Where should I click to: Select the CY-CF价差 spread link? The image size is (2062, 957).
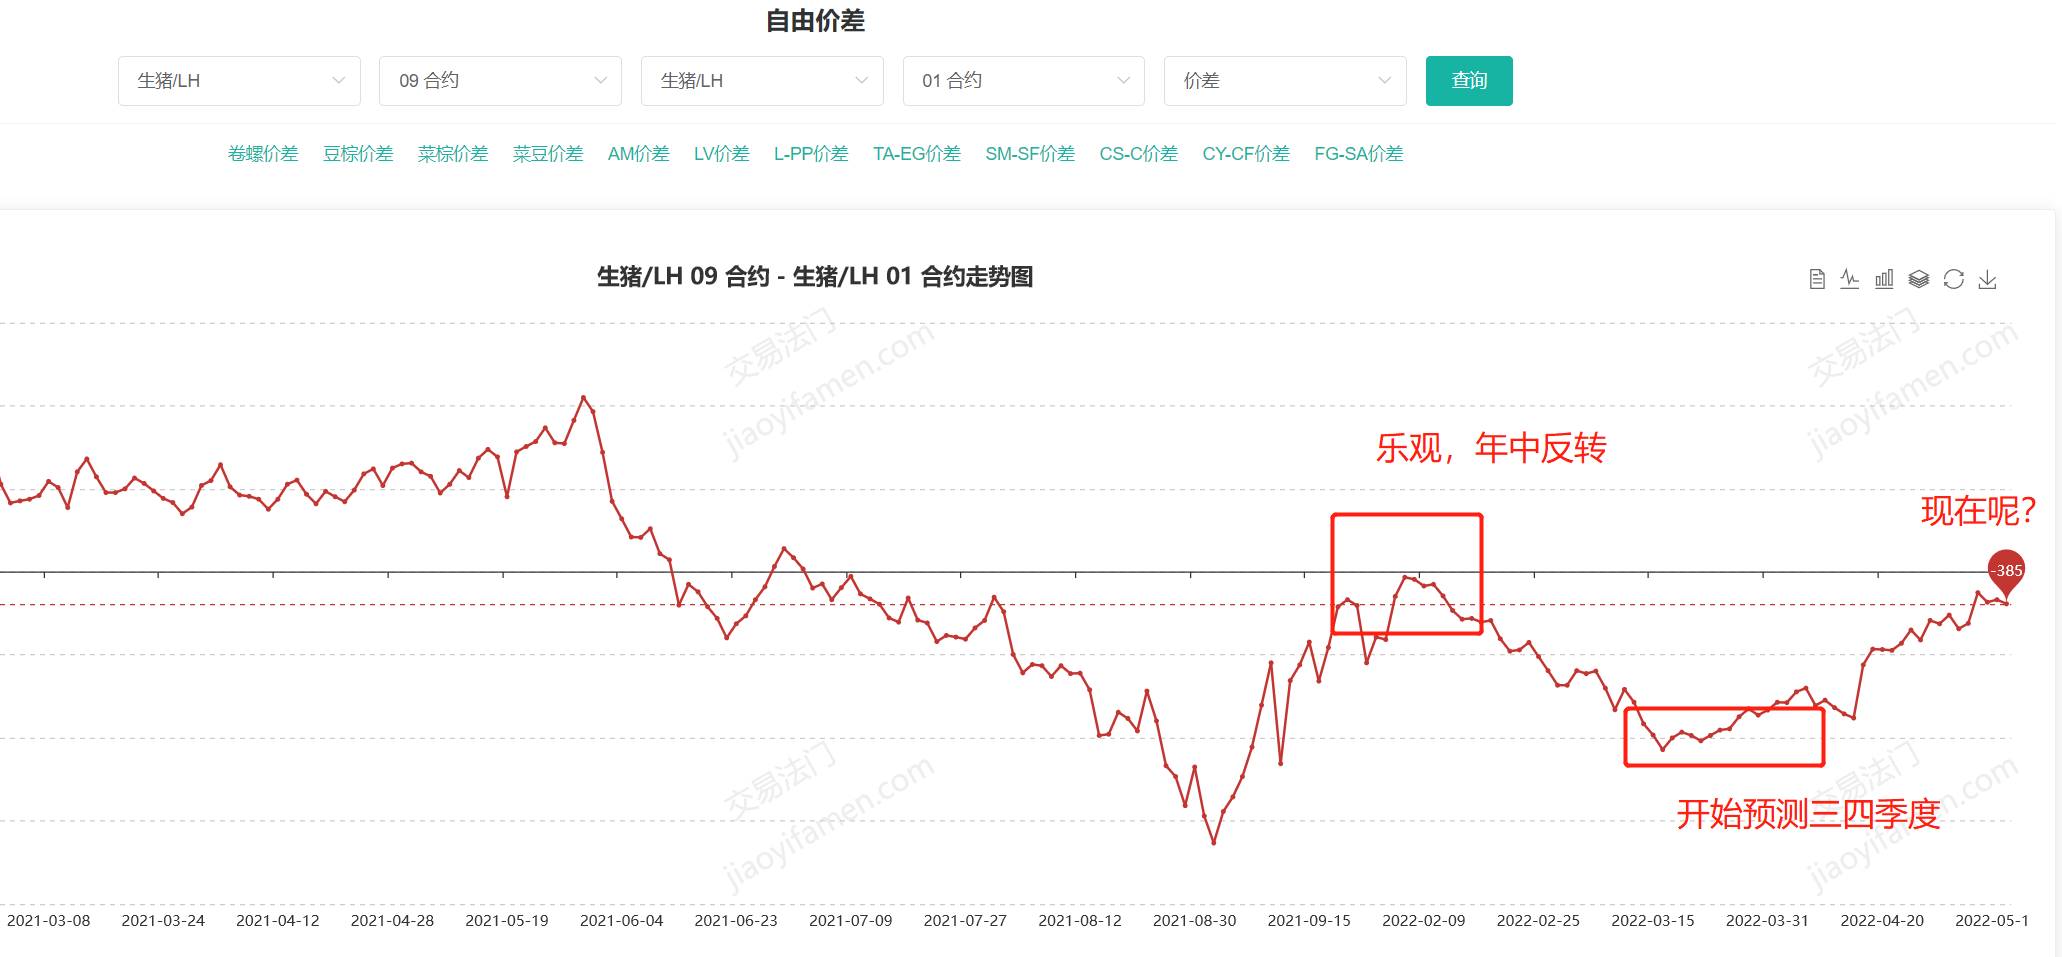pyautogui.click(x=1246, y=154)
